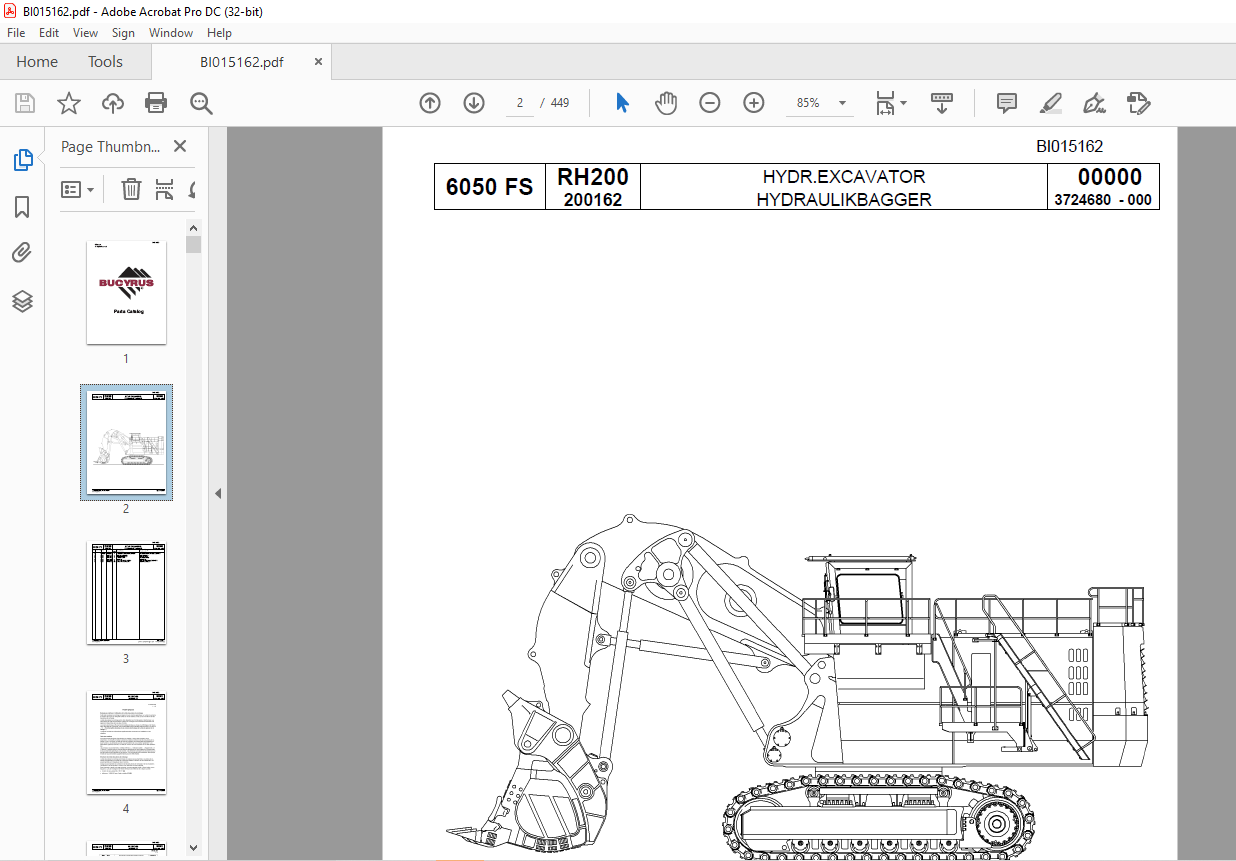Open the Find text search icon

(x=201, y=103)
